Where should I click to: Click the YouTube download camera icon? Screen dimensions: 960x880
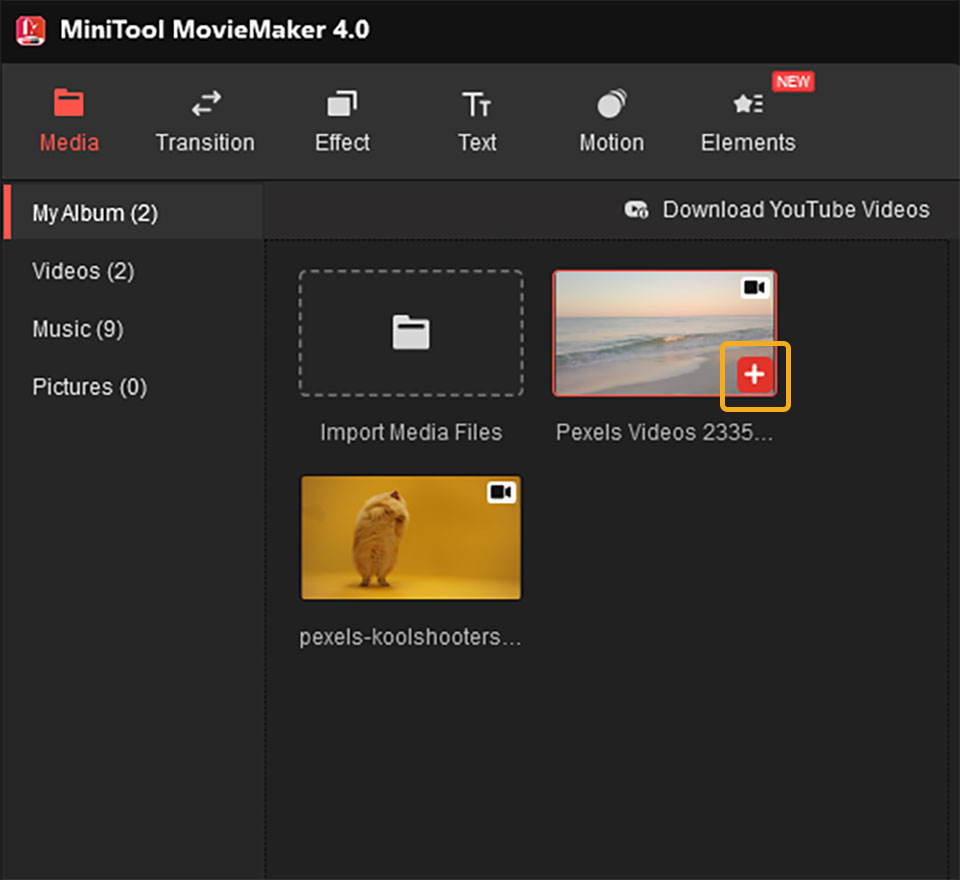[x=636, y=209]
